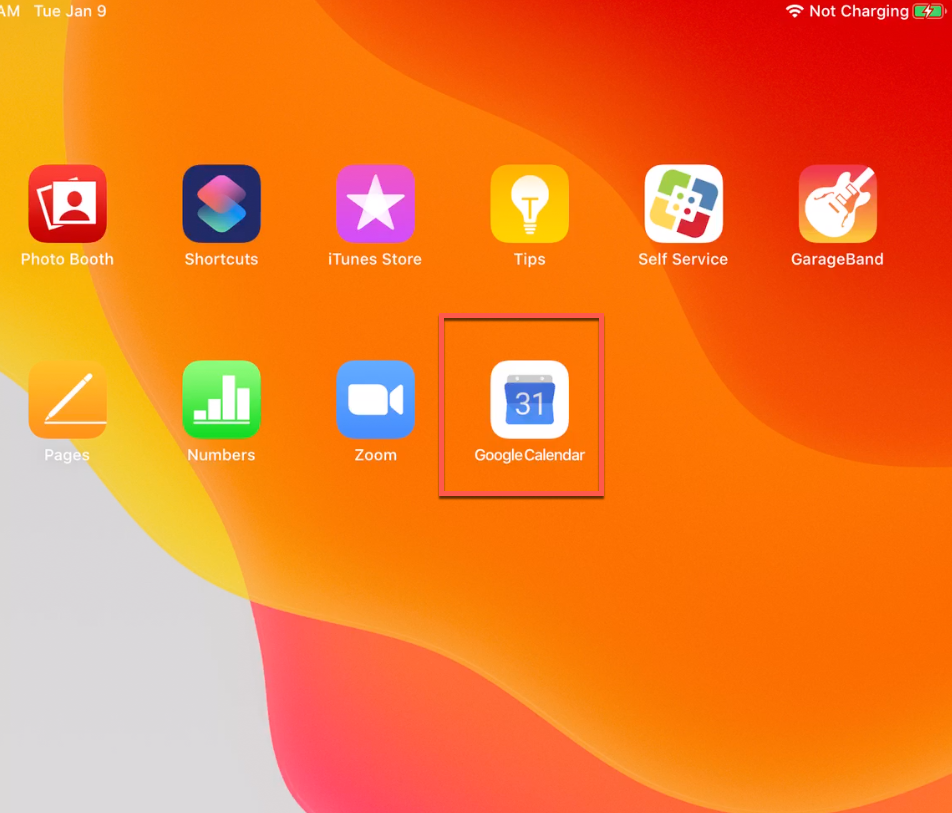
Task: Tap the 'Self Service' label text
Action: pos(683,259)
